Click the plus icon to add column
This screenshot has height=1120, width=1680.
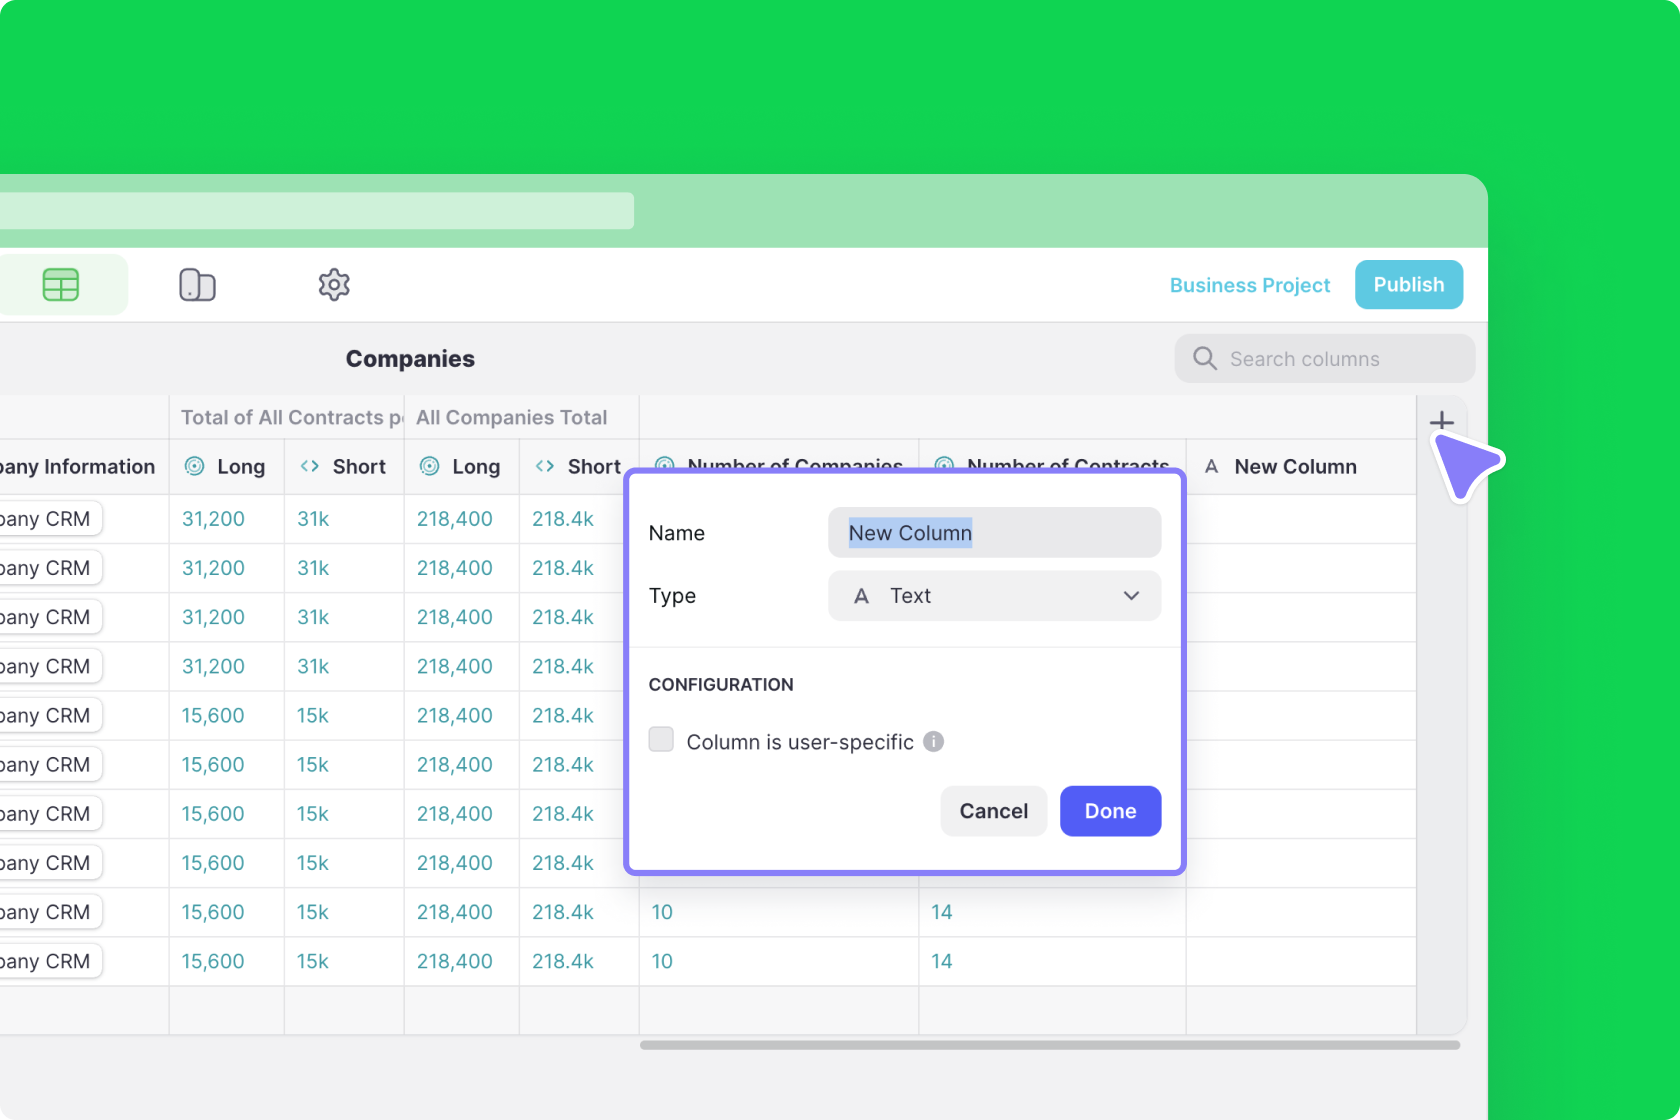click(1441, 421)
